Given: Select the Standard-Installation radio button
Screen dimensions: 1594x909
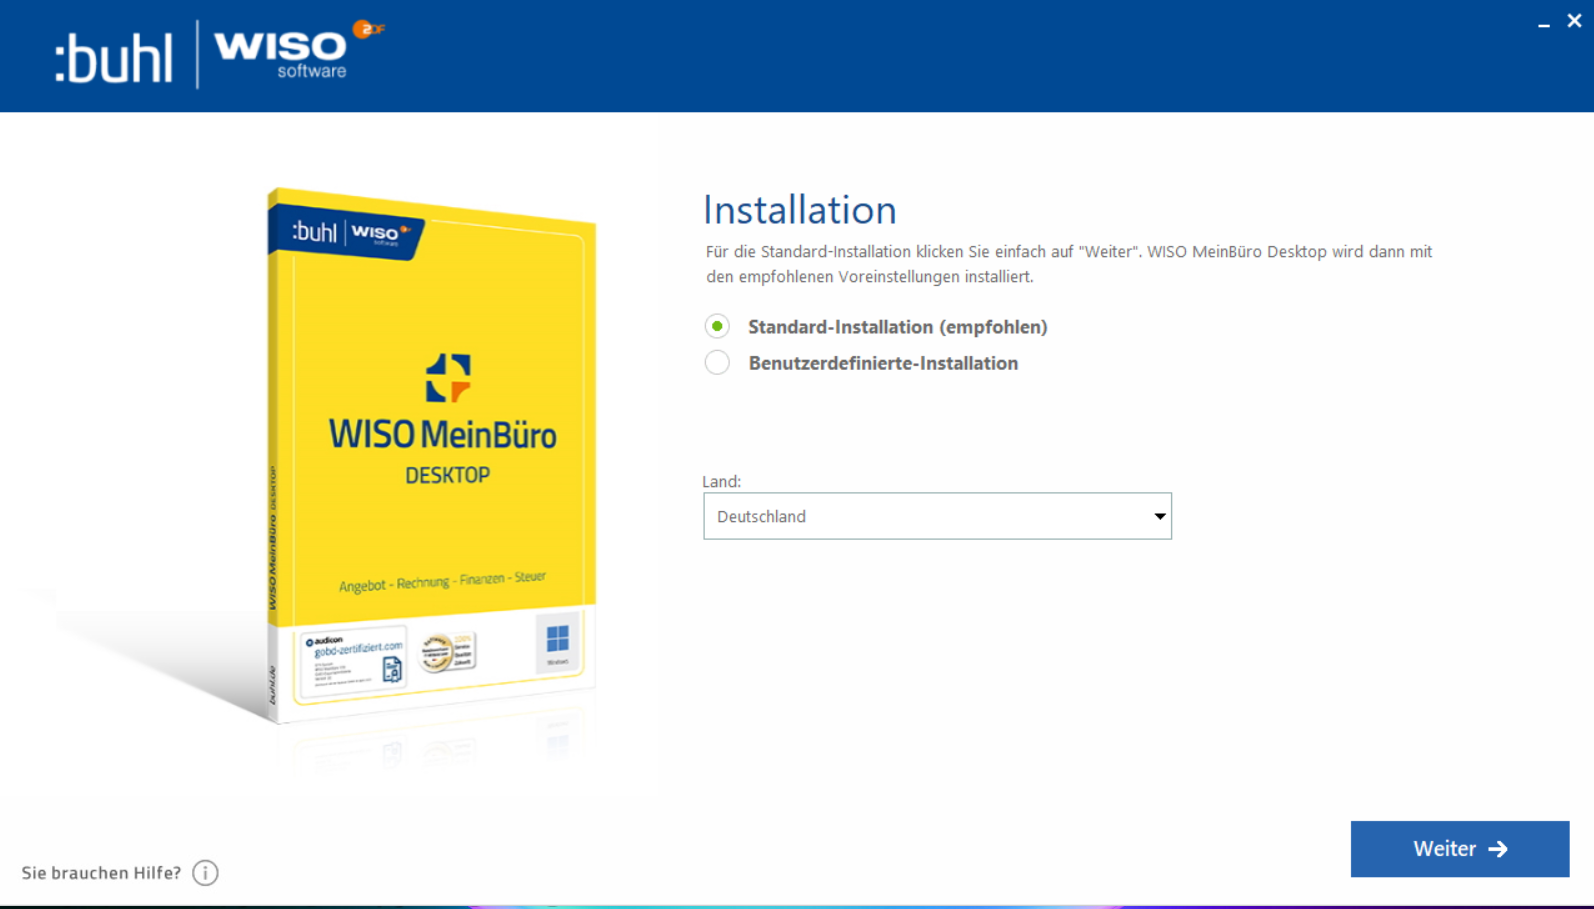Looking at the screenshot, I should tap(717, 327).
